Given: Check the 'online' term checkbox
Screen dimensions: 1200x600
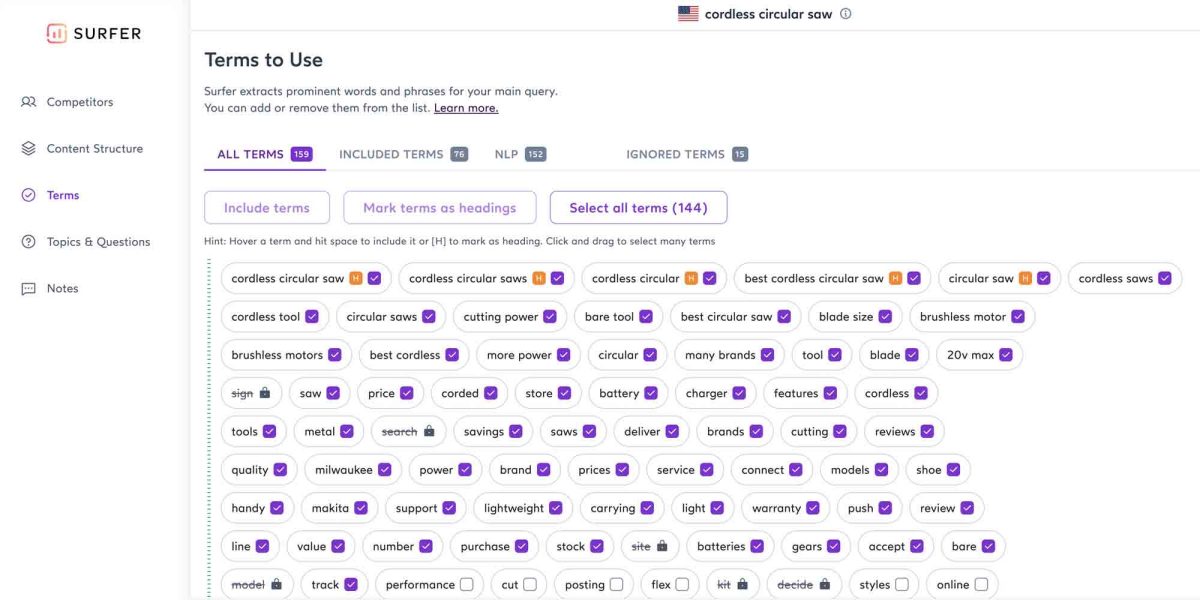Looking at the screenshot, I should 982,584.
